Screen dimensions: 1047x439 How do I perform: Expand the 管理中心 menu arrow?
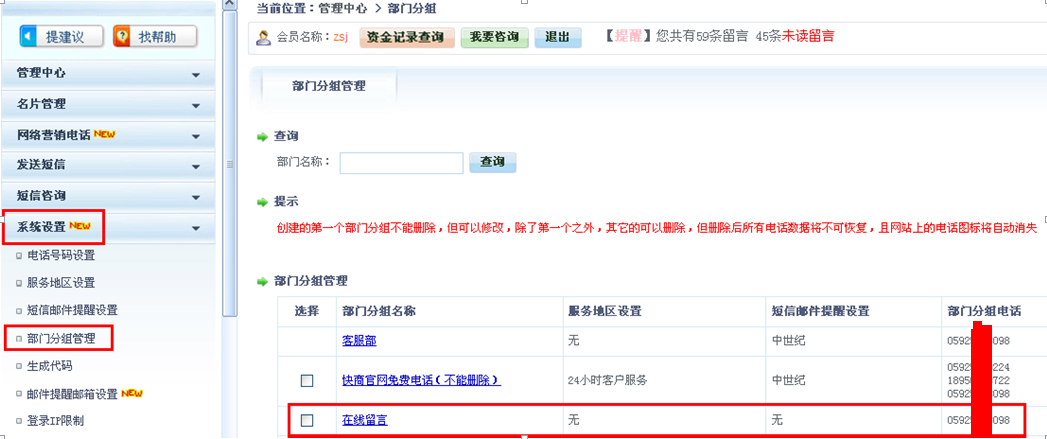pyautogui.click(x=196, y=74)
